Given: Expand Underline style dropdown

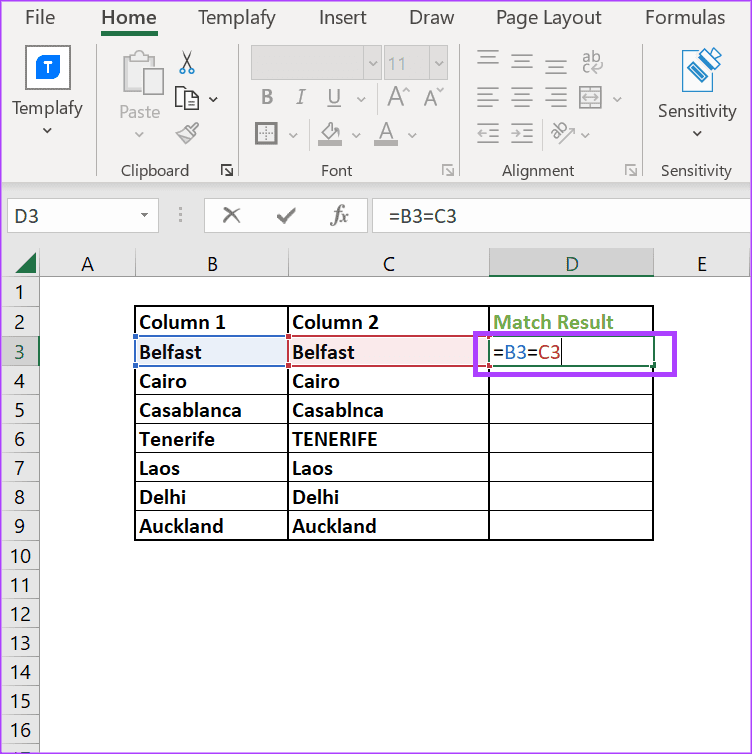Looking at the screenshot, I should (x=361, y=100).
